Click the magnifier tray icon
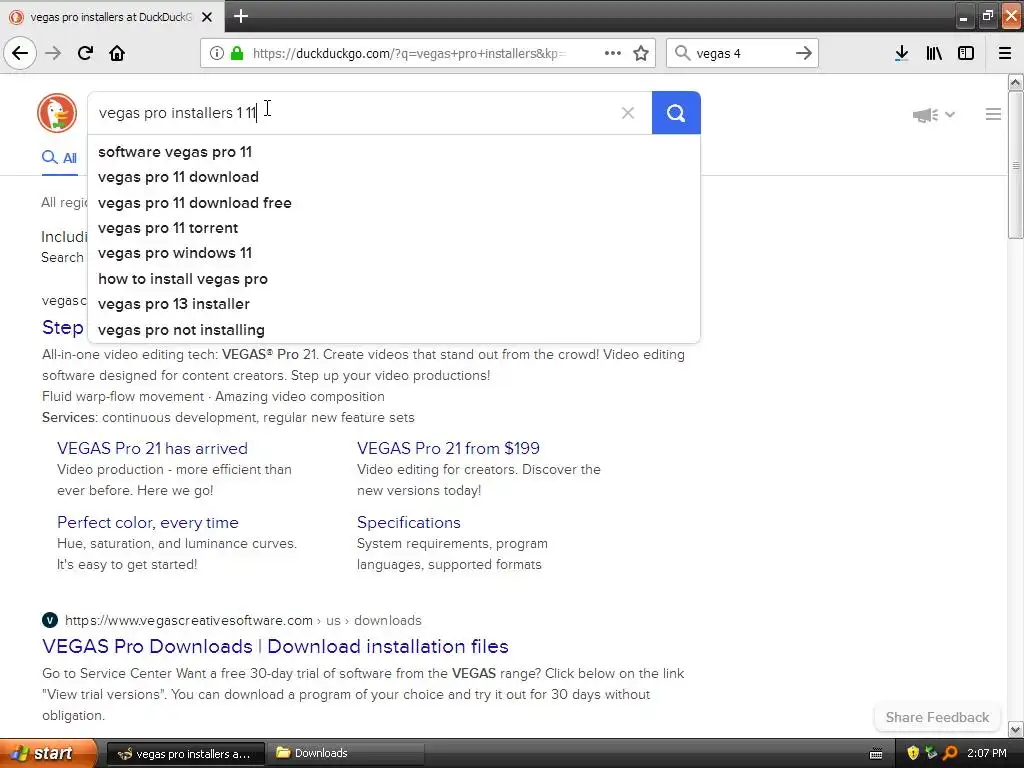The height and width of the screenshot is (768, 1024). 950,754
